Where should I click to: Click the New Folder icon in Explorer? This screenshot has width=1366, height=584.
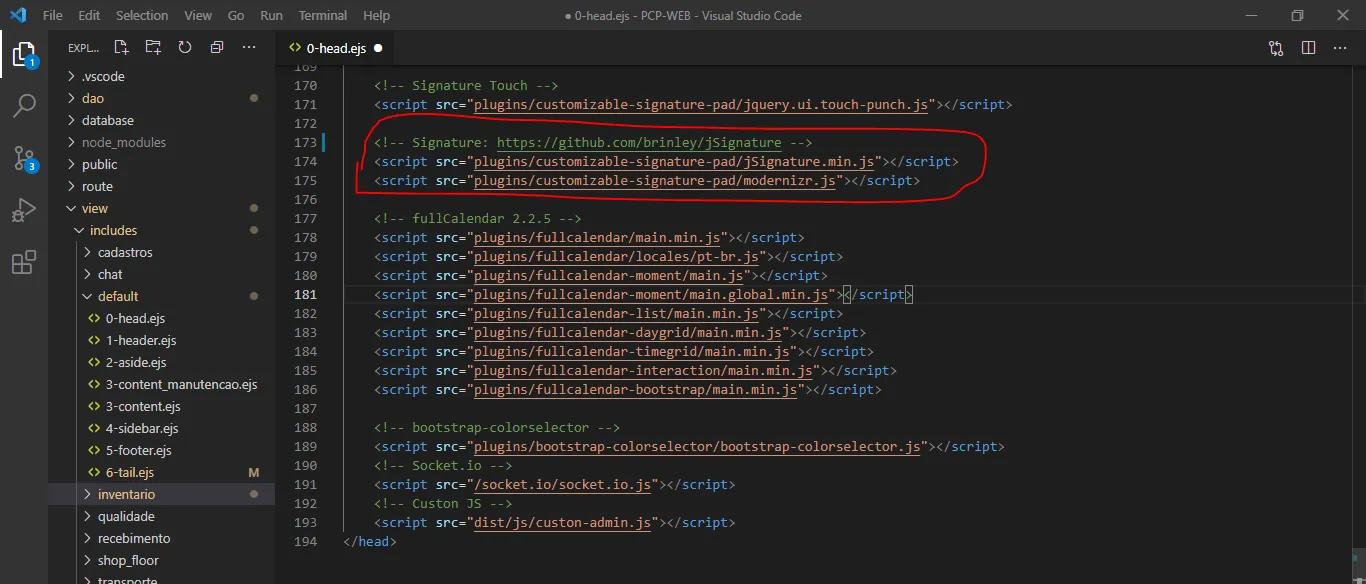tap(153, 47)
